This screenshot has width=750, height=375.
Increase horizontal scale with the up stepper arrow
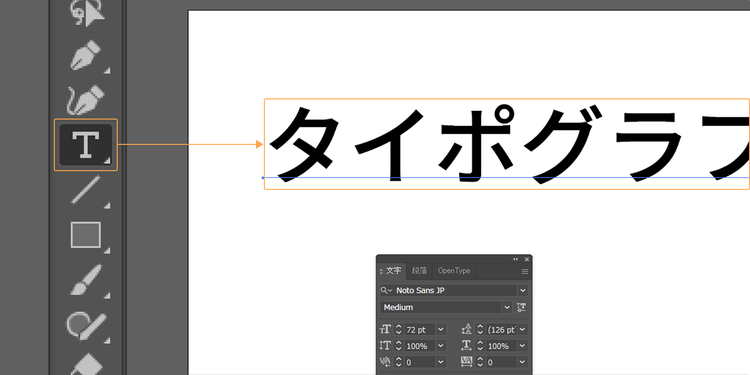click(x=480, y=343)
